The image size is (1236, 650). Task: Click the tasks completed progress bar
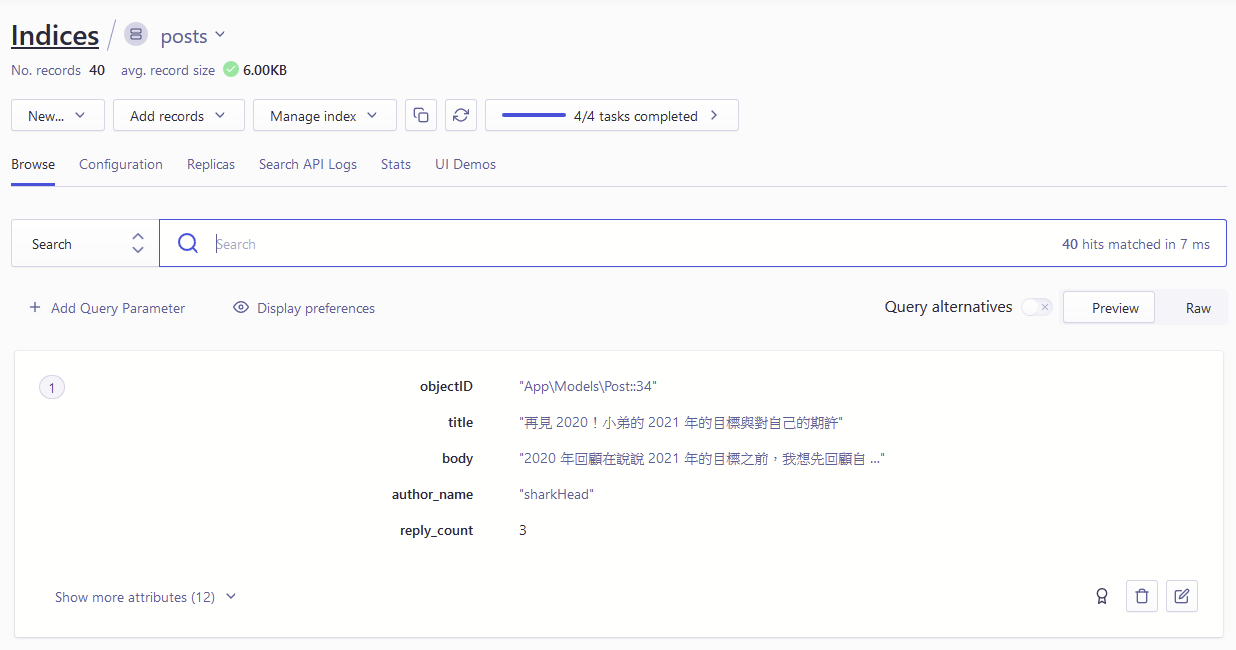[x=534, y=115]
